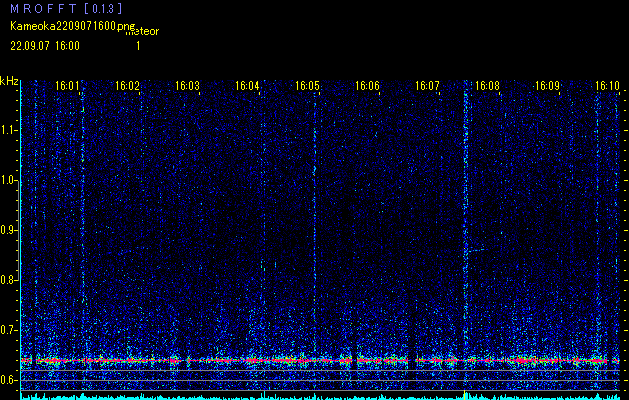Click the 0.7 frequency axis label

click(9, 330)
